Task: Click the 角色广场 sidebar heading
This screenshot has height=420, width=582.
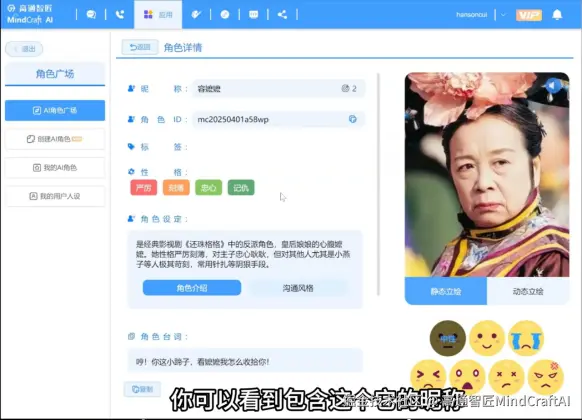Action: (55, 74)
